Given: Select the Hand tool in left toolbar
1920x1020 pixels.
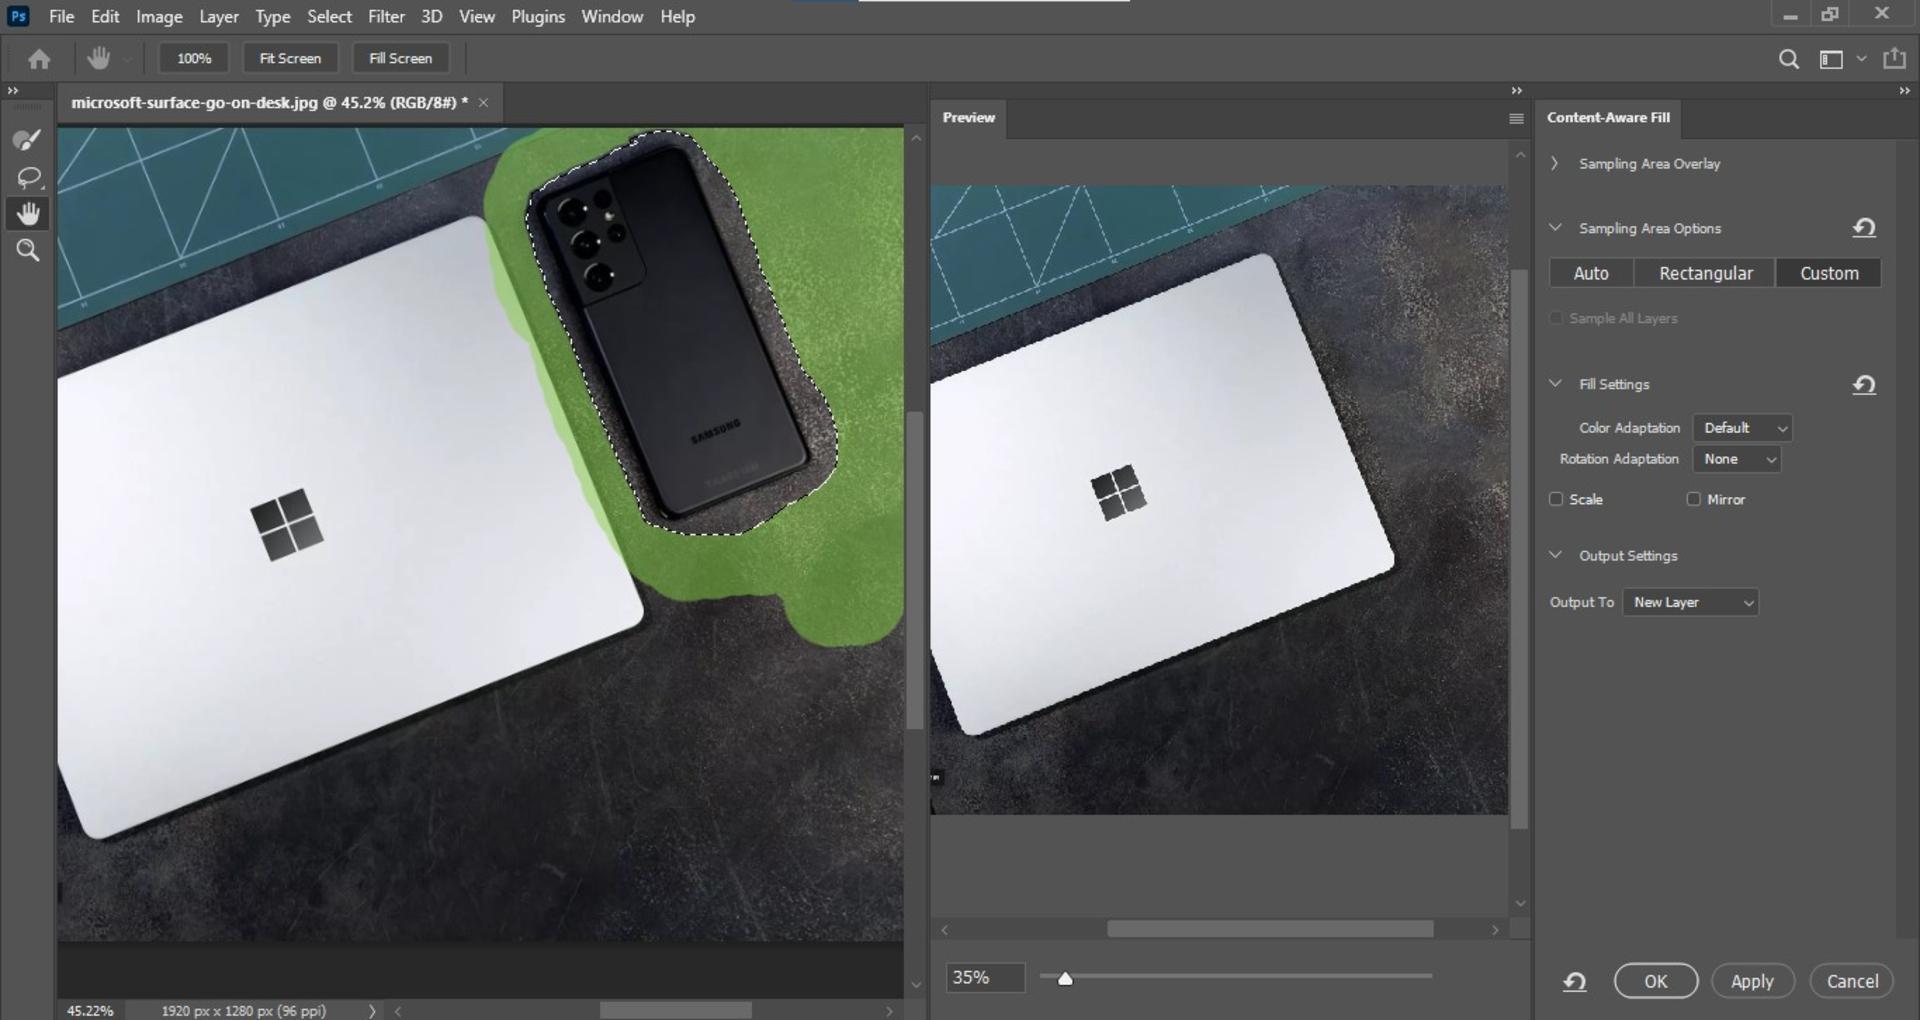Looking at the screenshot, I should tap(28, 213).
